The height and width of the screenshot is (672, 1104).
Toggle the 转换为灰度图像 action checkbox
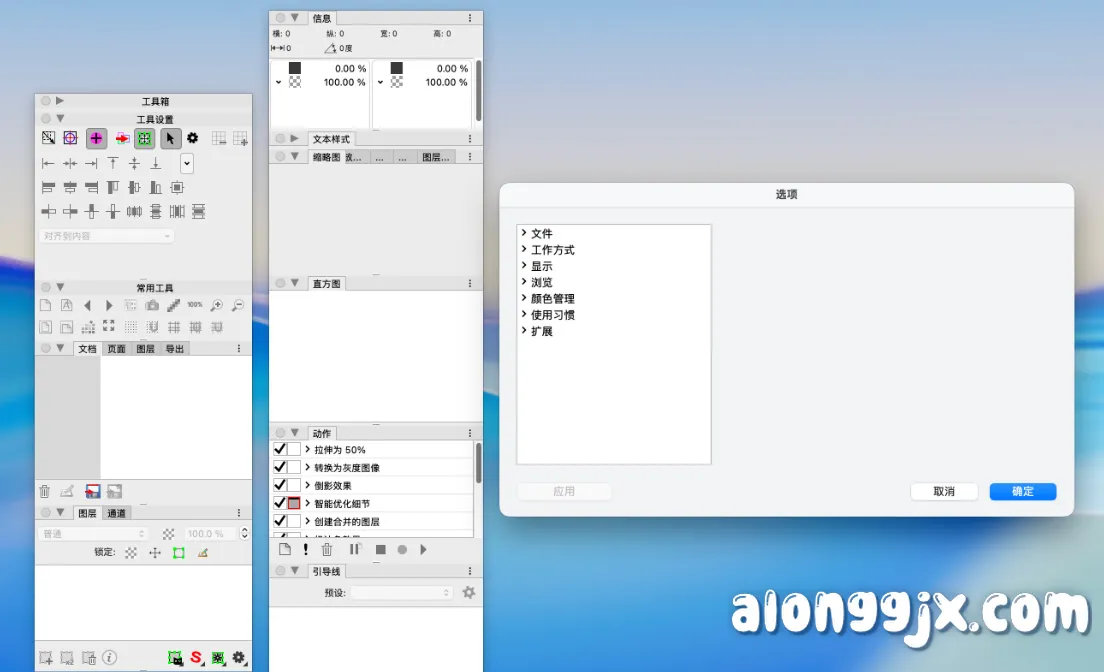pyautogui.click(x=280, y=467)
